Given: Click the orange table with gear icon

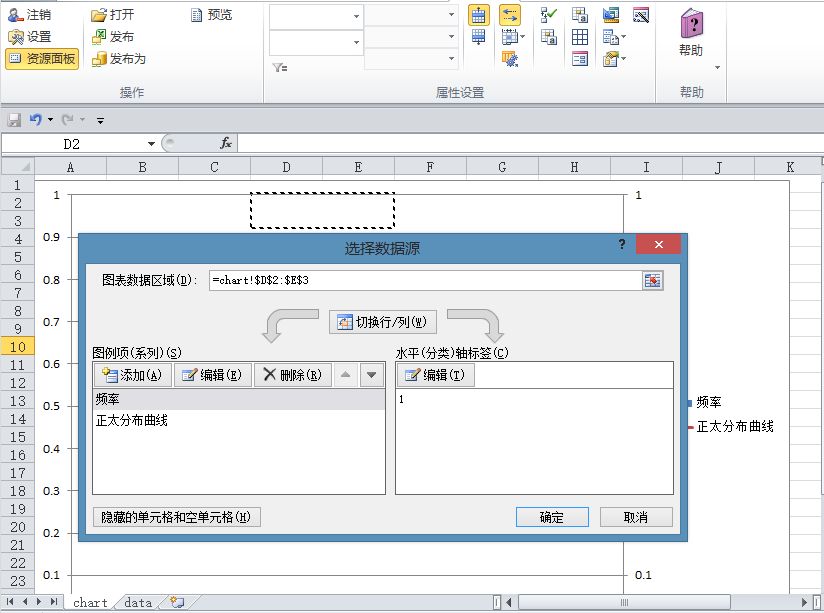Looking at the screenshot, I should pos(510,59).
